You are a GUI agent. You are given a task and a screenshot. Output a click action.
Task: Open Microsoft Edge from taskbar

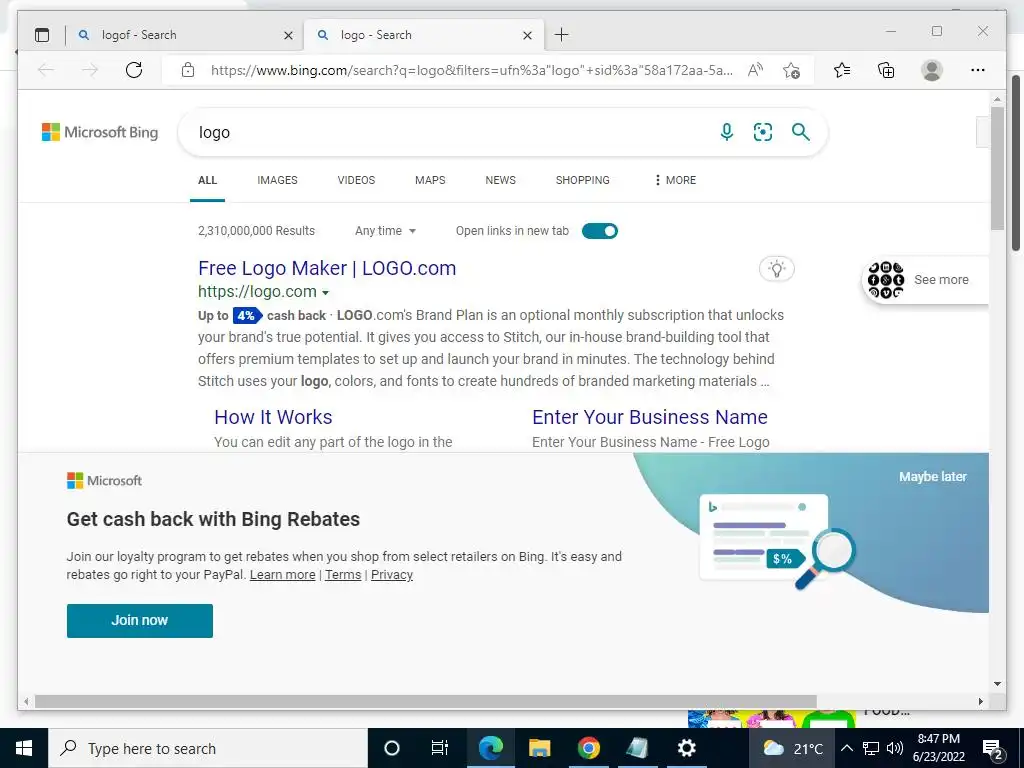pyautogui.click(x=490, y=748)
